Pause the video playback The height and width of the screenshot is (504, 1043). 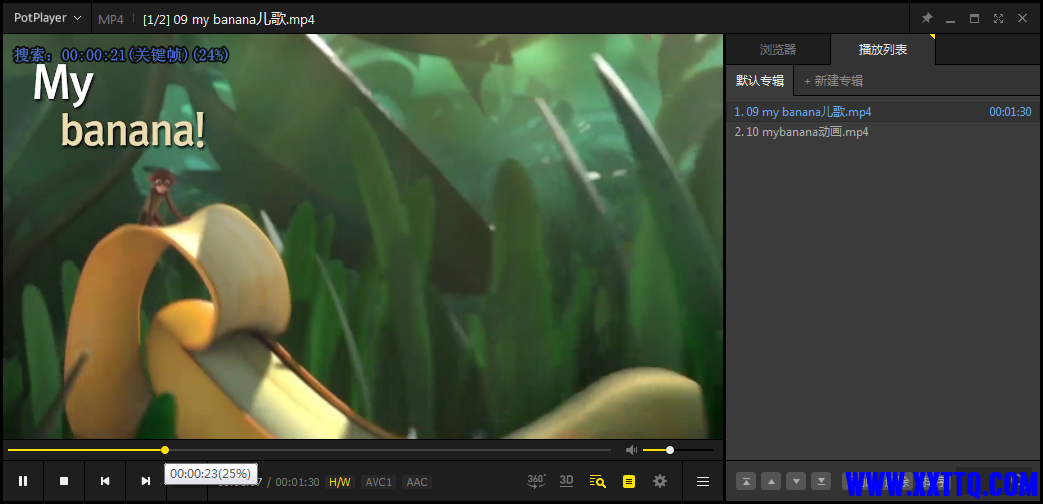23,481
